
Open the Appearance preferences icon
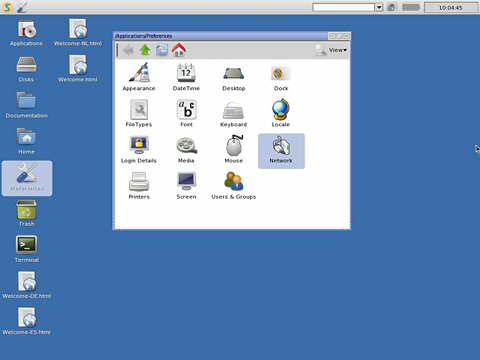139,73
